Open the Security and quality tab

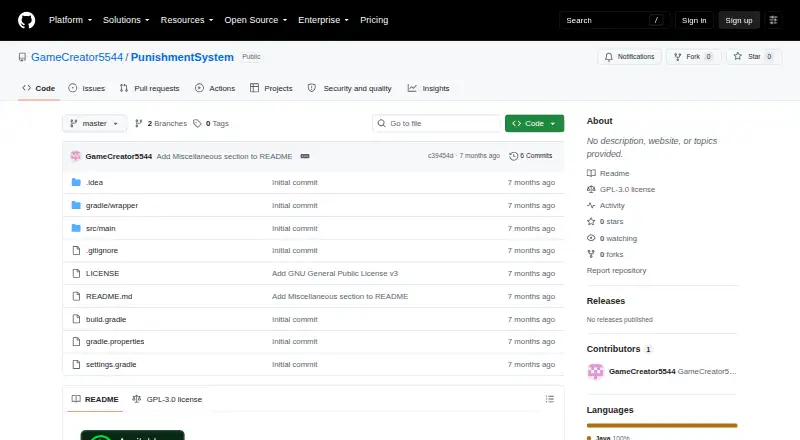(350, 88)
